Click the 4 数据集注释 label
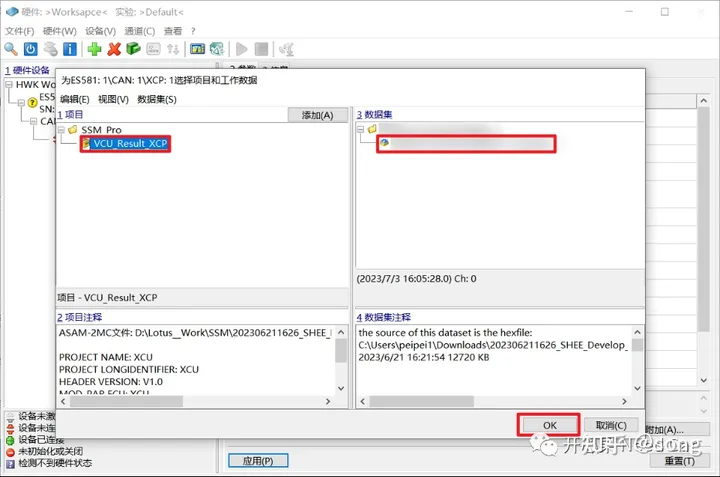This screenshot has width=720, height=477. pyautogui.click(x=383, y=317)
